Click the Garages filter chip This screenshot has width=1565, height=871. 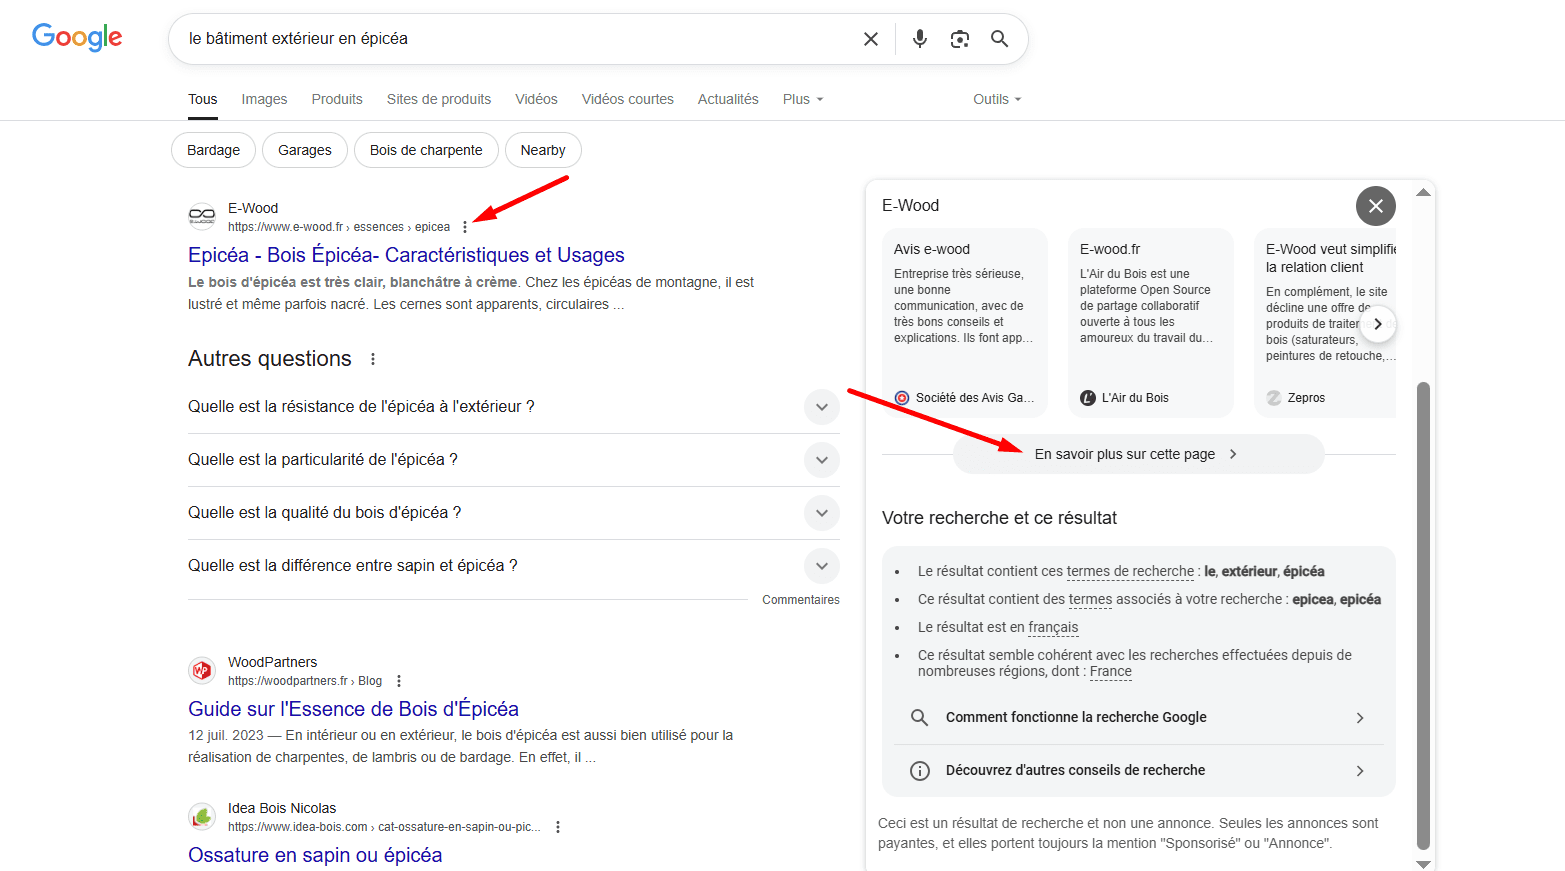pos(305,150)
